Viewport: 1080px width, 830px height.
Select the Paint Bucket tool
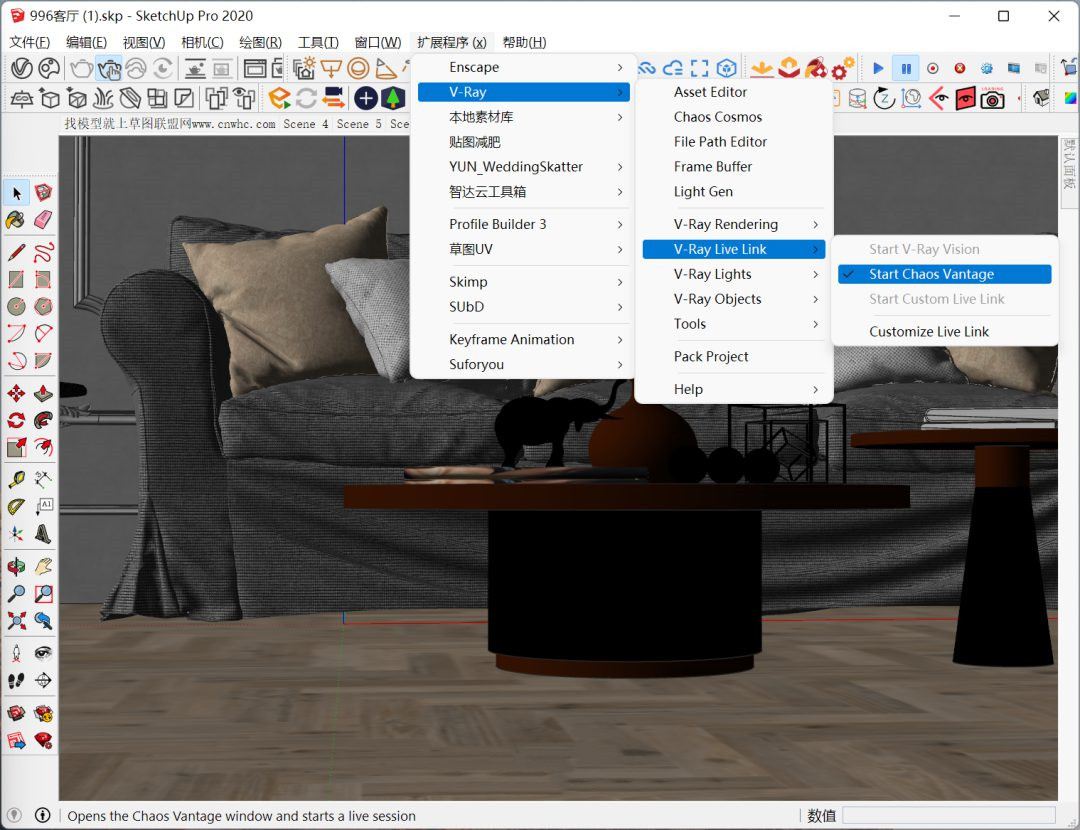pyautogui.click(x=16, y=220)
